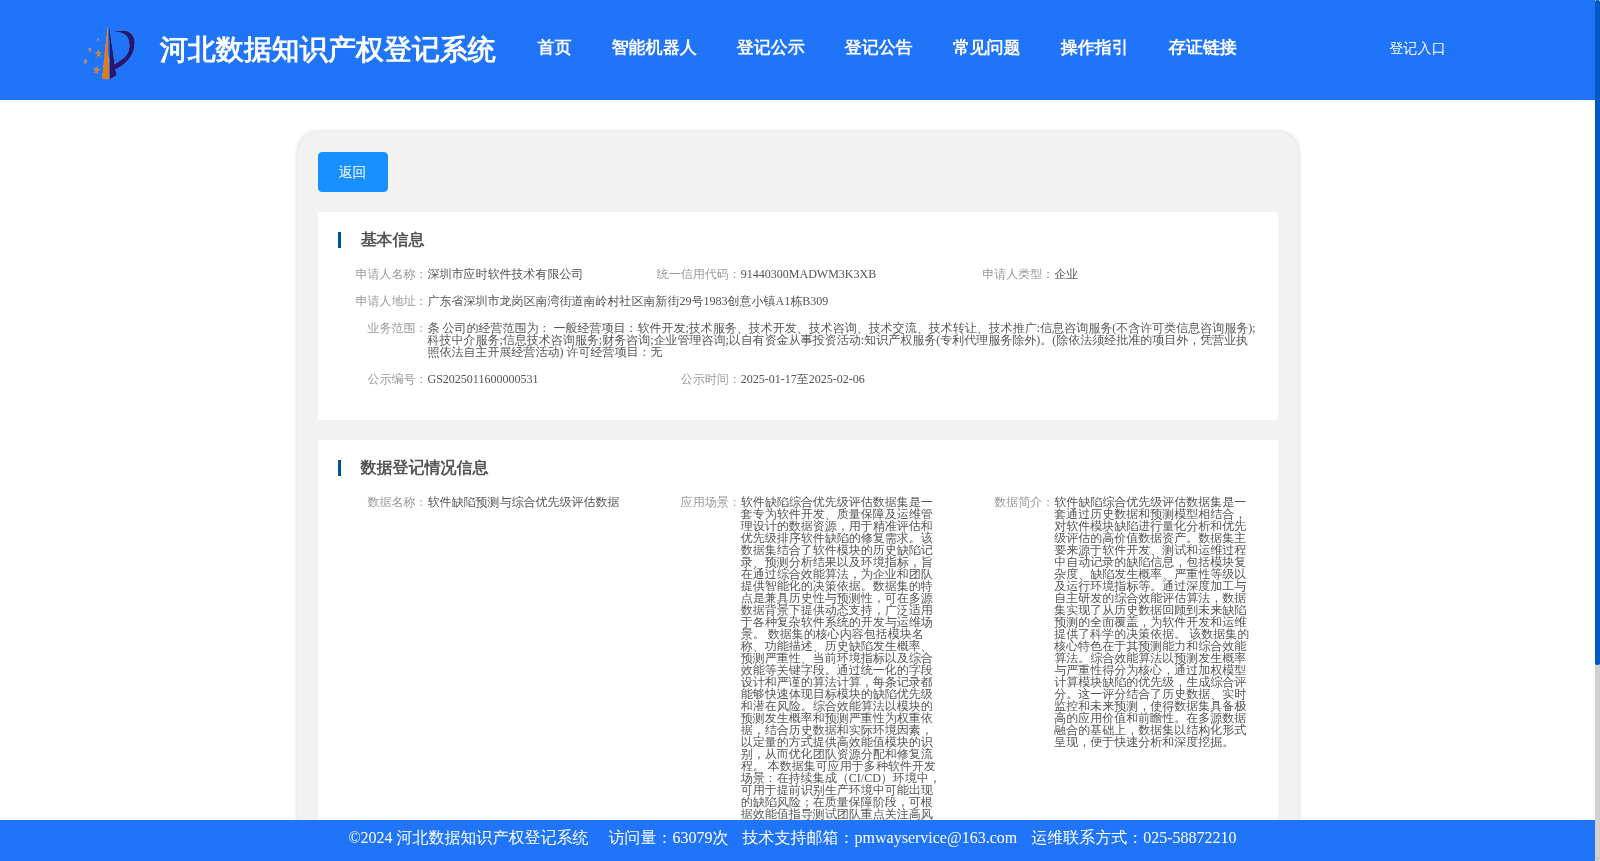This screenshot has height=861, width=1600.
Task: Click the site logo emblem in the header
Action: tap(109, 52)
